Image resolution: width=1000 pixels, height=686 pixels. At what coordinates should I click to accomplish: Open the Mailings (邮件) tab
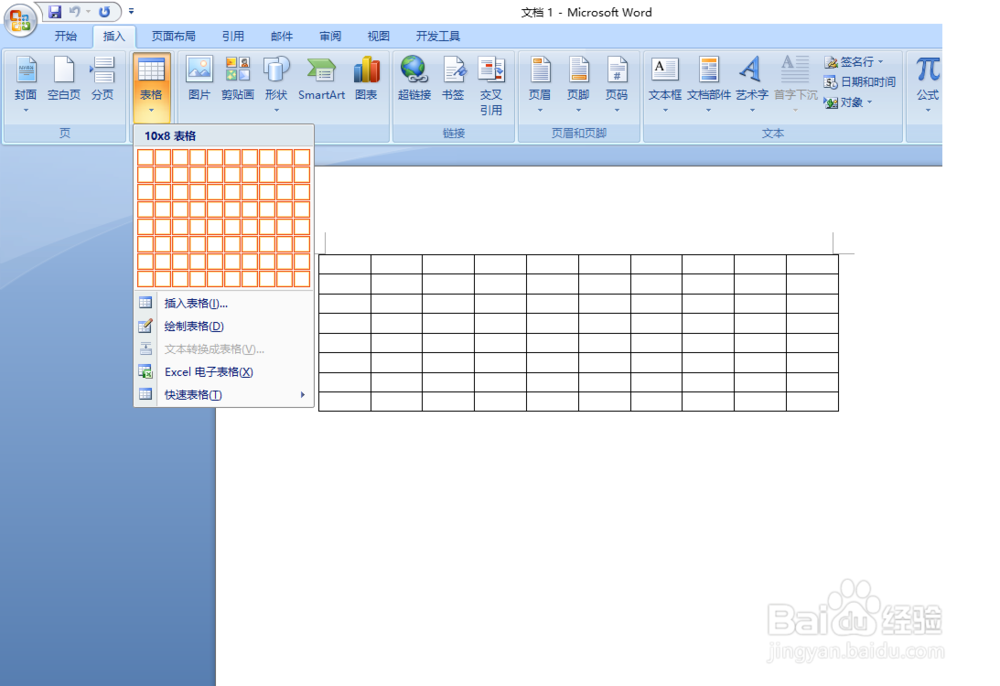click(281, 36)
